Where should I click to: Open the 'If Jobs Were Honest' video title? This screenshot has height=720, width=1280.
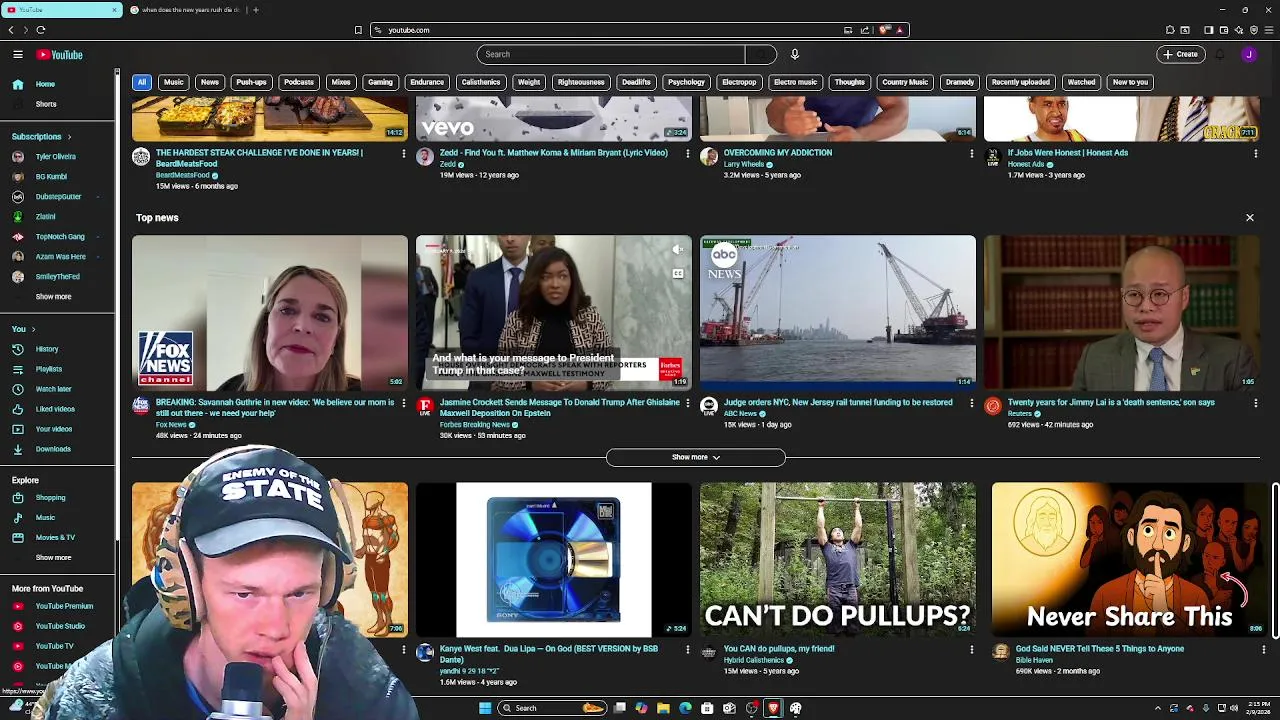coord(1068,153)
